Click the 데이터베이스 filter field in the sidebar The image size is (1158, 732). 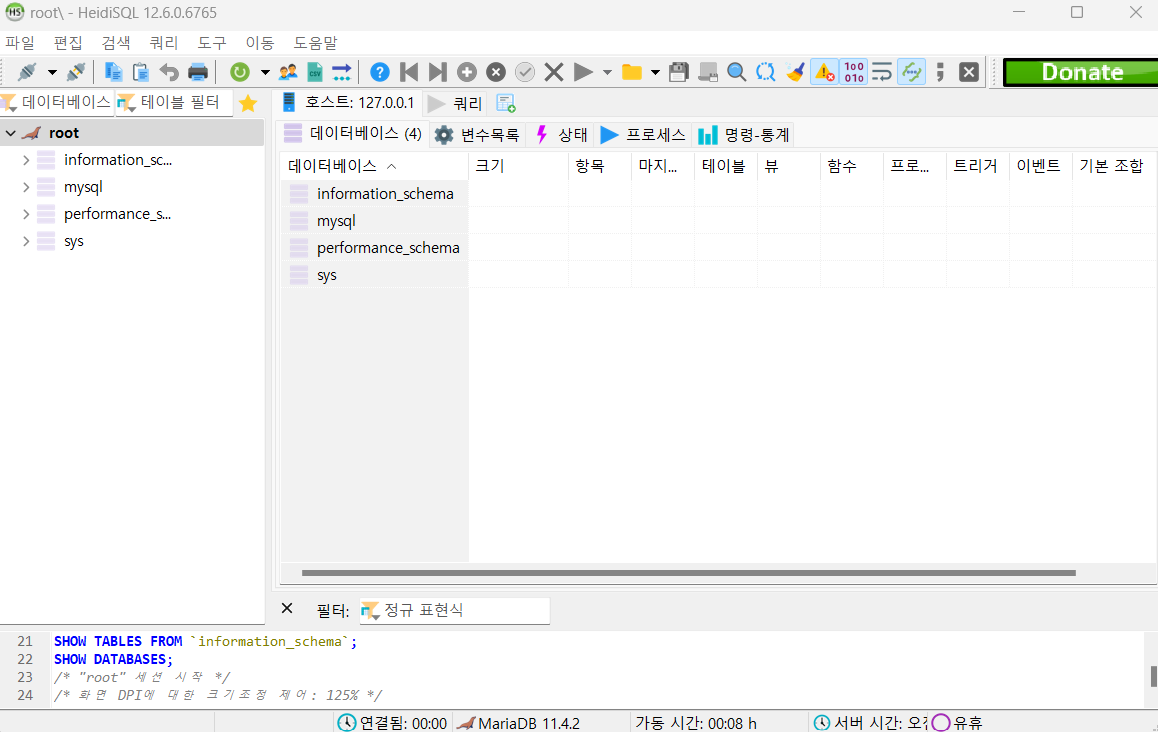(x=58, y=103)
